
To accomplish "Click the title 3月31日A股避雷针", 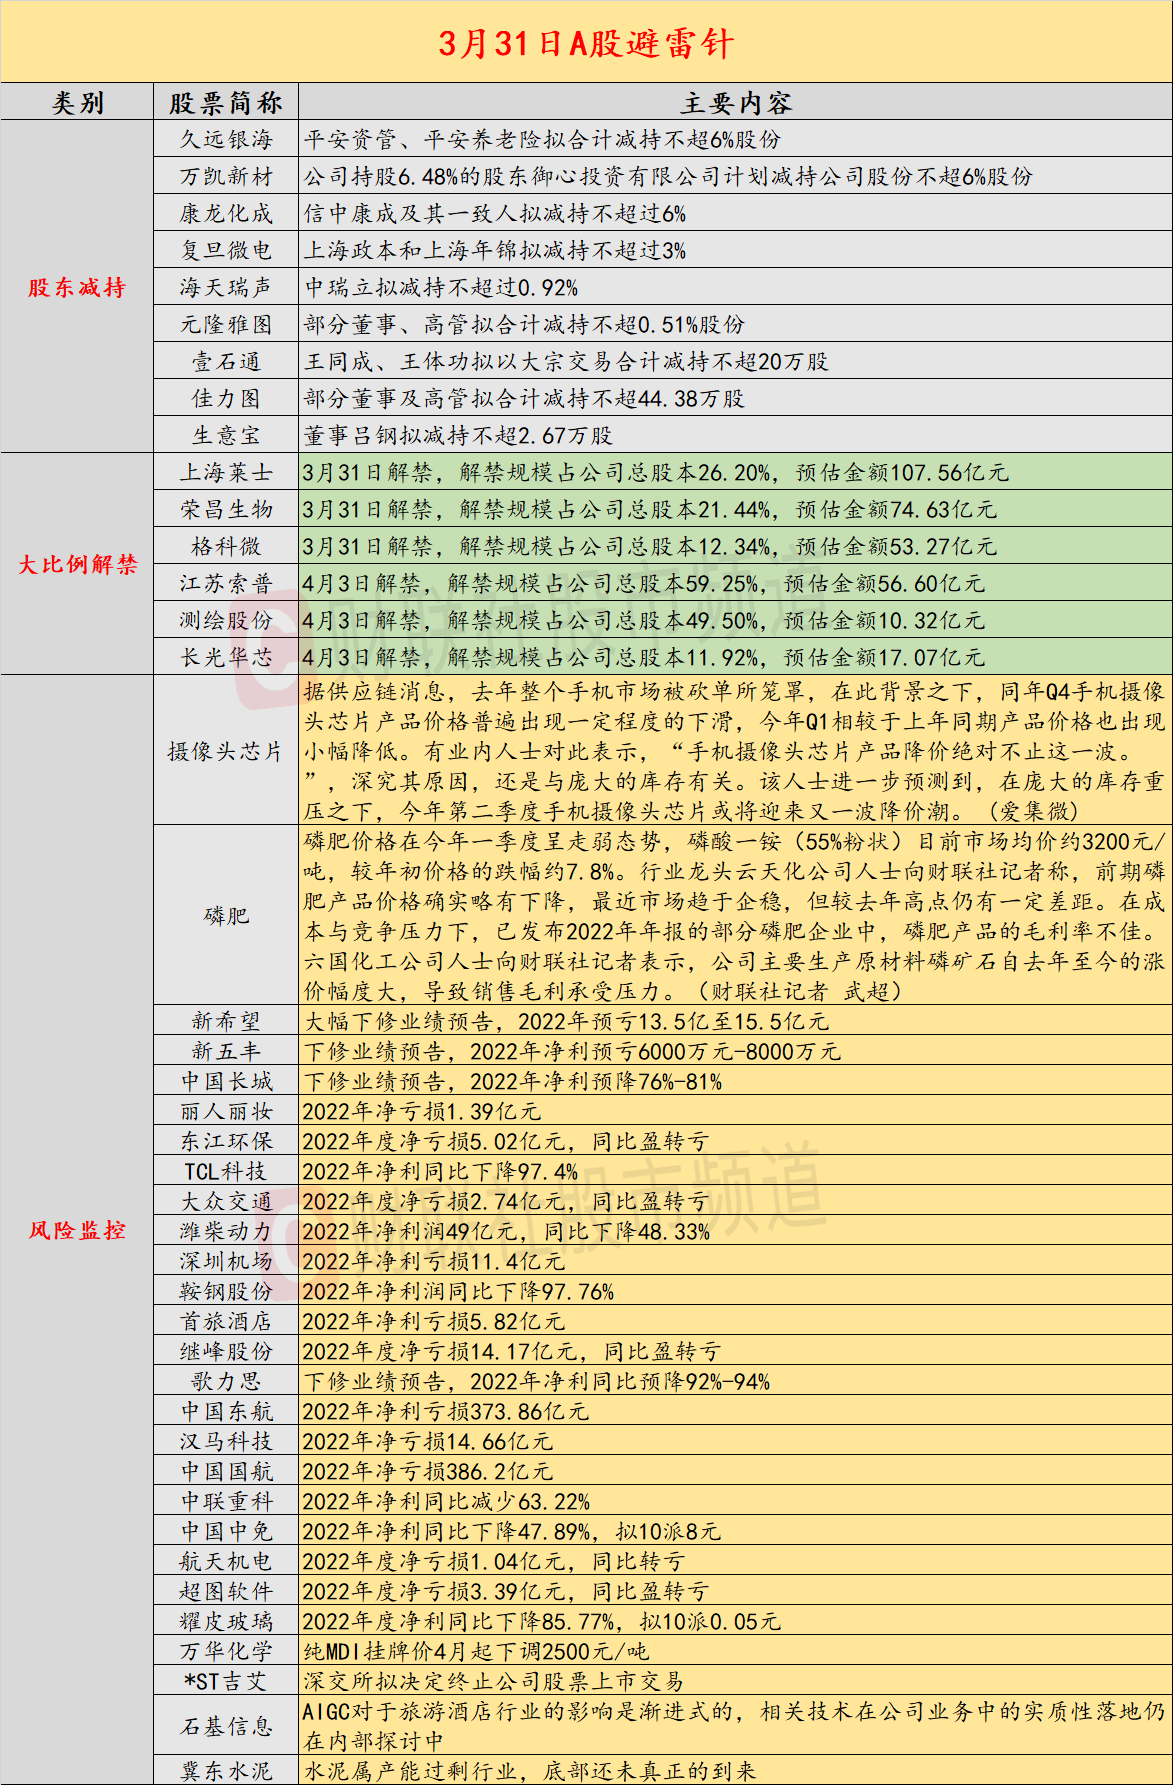I will coord(586,43).
